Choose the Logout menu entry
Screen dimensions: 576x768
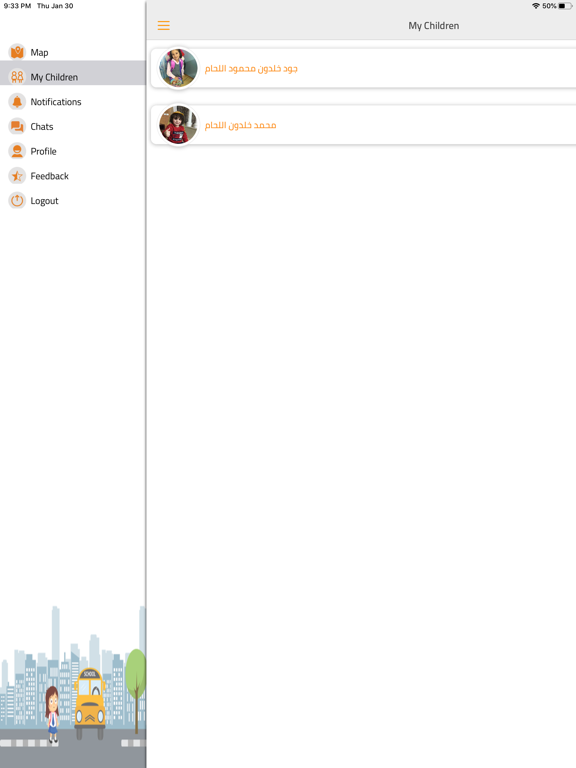click(x=73, y=201)
